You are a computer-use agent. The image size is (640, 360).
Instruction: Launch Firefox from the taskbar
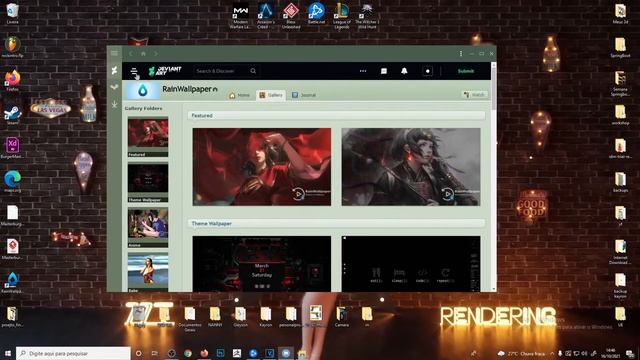204,353
